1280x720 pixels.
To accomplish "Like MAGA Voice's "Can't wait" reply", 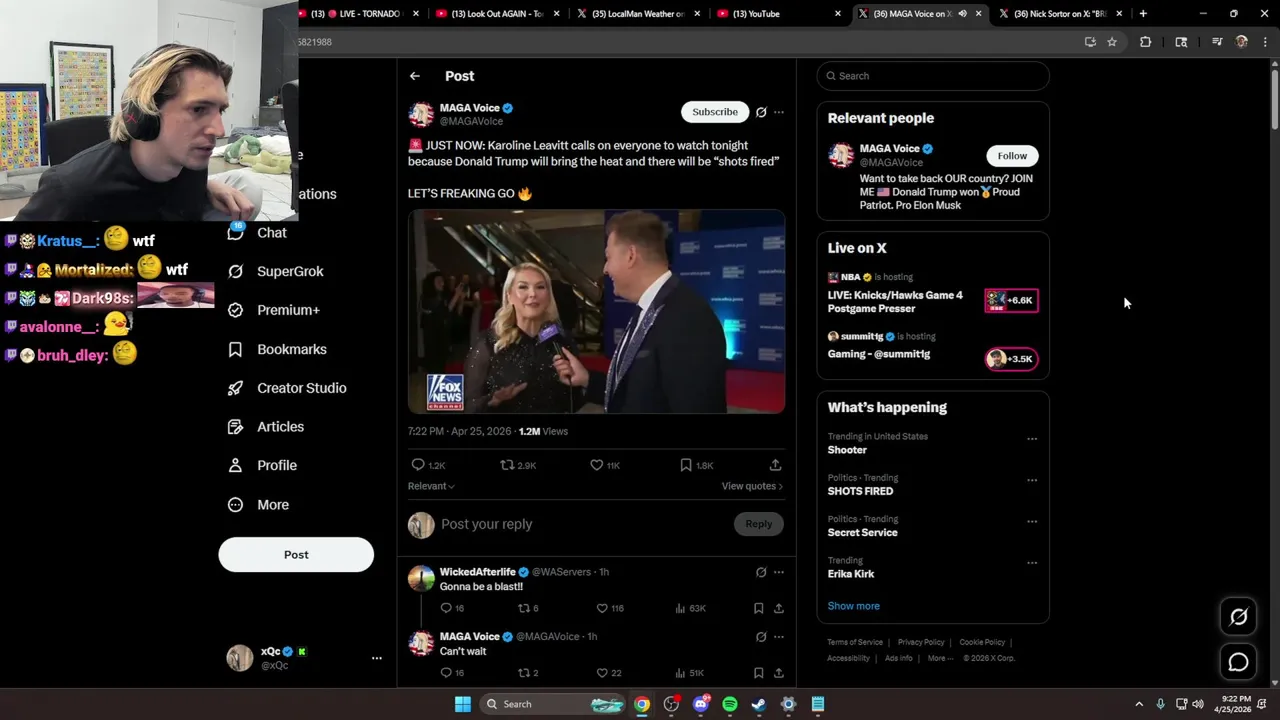I will (x=609, y=673).
